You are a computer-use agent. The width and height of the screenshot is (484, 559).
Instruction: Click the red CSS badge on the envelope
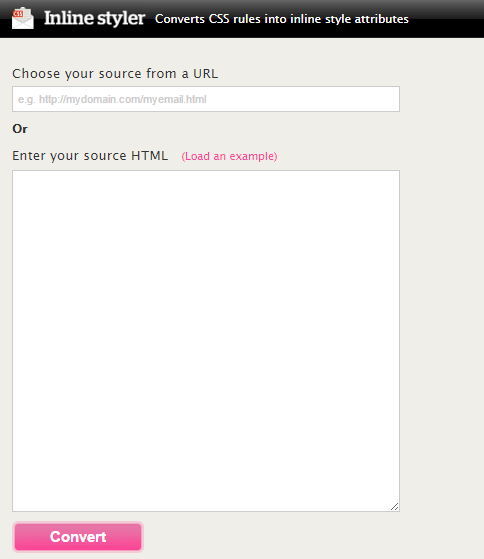18,14
